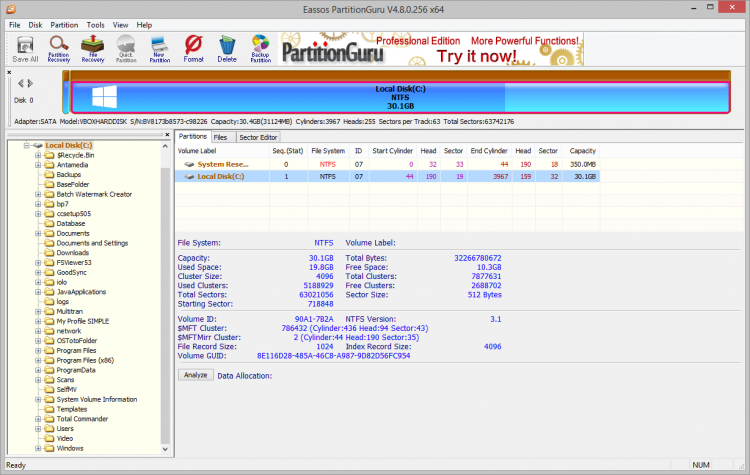Sort by the Volume Label column header
The height and width of the screenshot is (475, 750).
coord(222,151)
